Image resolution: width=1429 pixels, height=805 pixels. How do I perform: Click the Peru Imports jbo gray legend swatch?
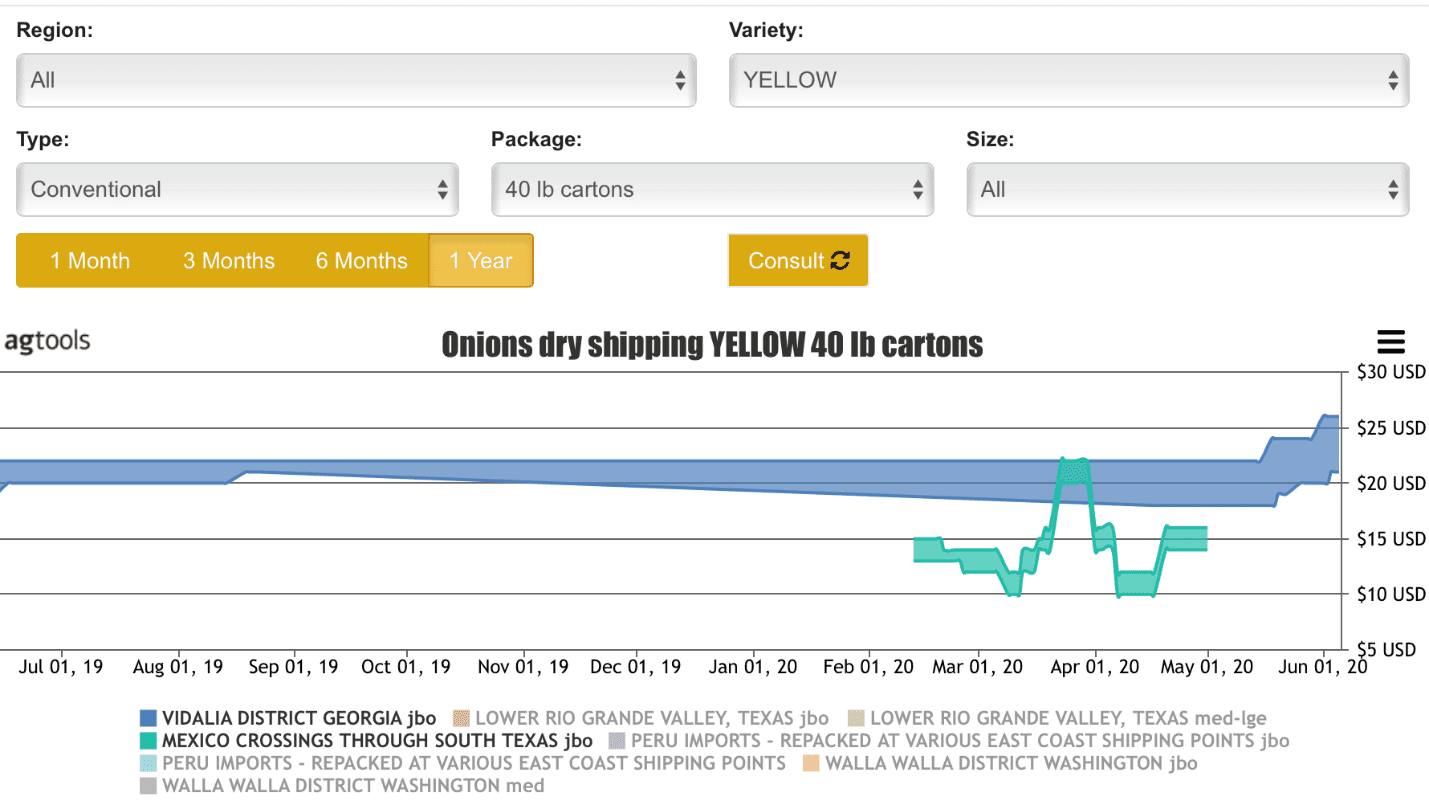coord(617,741)
